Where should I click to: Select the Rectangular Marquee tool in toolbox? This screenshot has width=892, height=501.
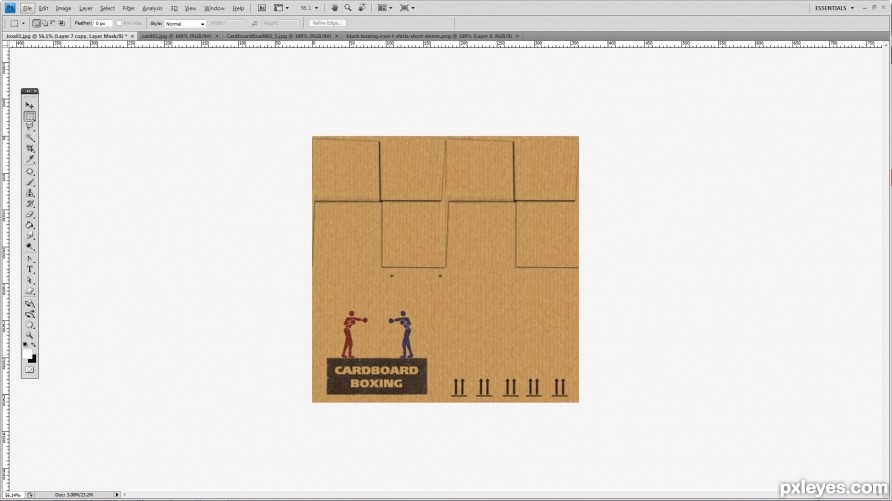(30, 117)
